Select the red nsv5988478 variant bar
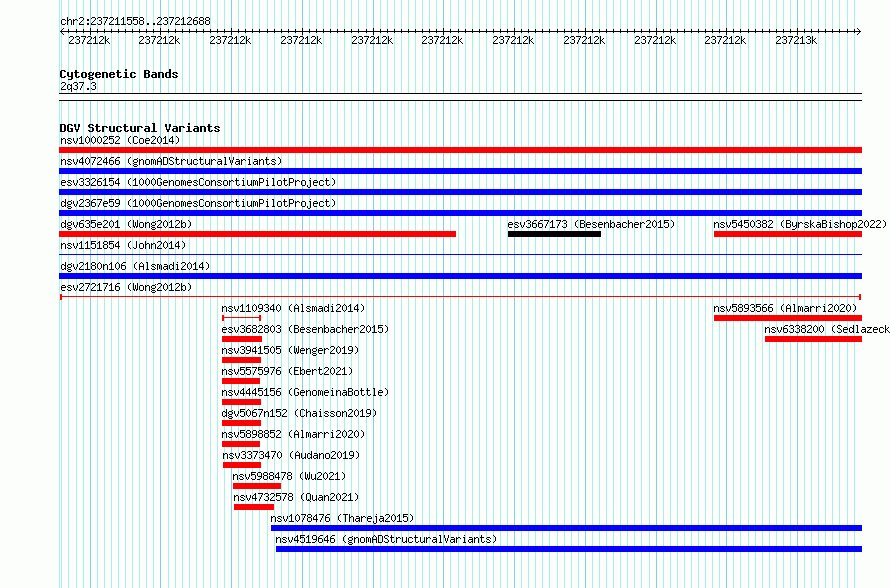The image size is (890, 588). 257,486
